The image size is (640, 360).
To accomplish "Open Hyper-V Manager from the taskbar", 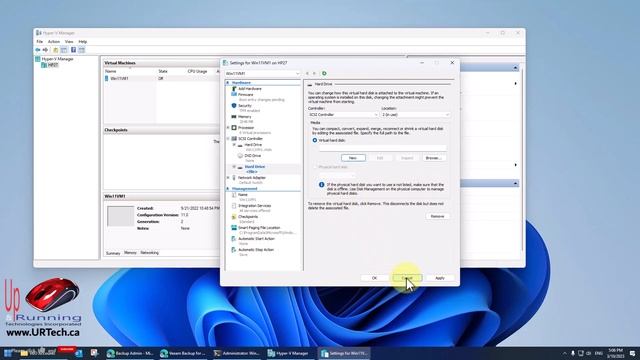I will pyautogui.click(x=289, y=353).
